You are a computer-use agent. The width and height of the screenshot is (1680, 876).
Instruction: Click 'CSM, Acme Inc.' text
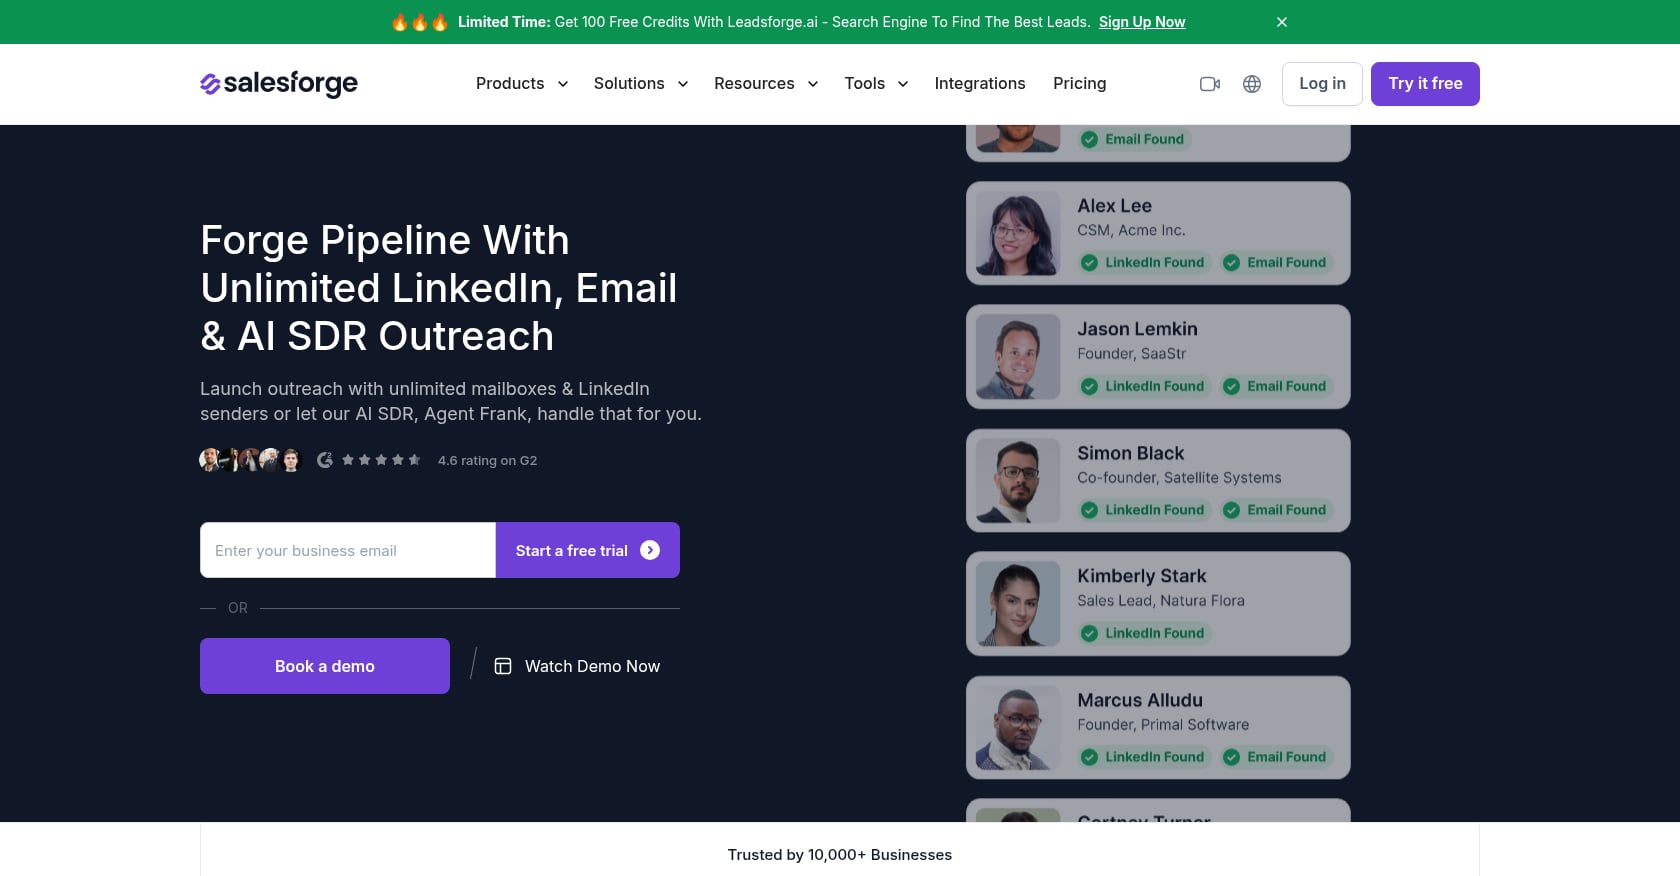pos(1131,231)
